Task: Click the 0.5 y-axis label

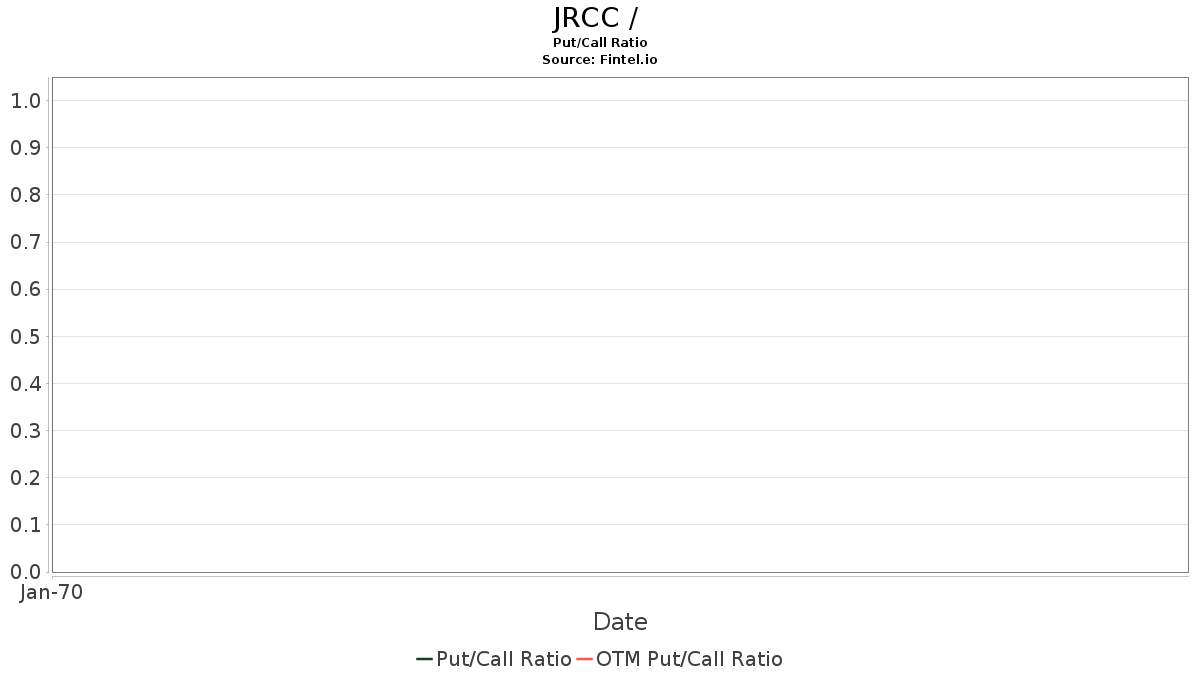Action: (x=25, y=336)
